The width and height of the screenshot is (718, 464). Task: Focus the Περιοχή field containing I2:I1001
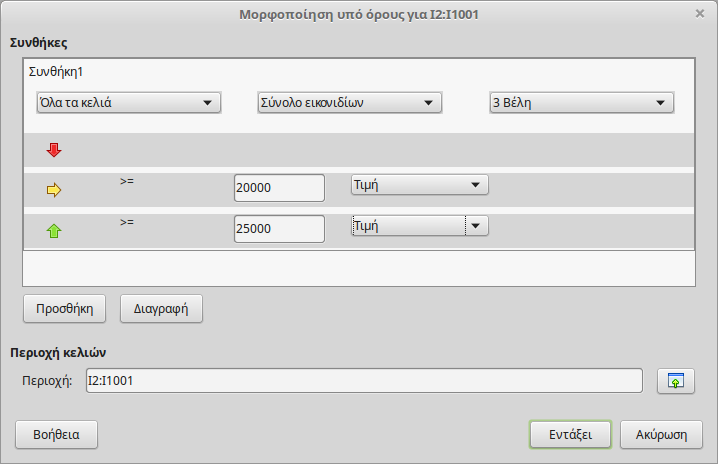363,381
